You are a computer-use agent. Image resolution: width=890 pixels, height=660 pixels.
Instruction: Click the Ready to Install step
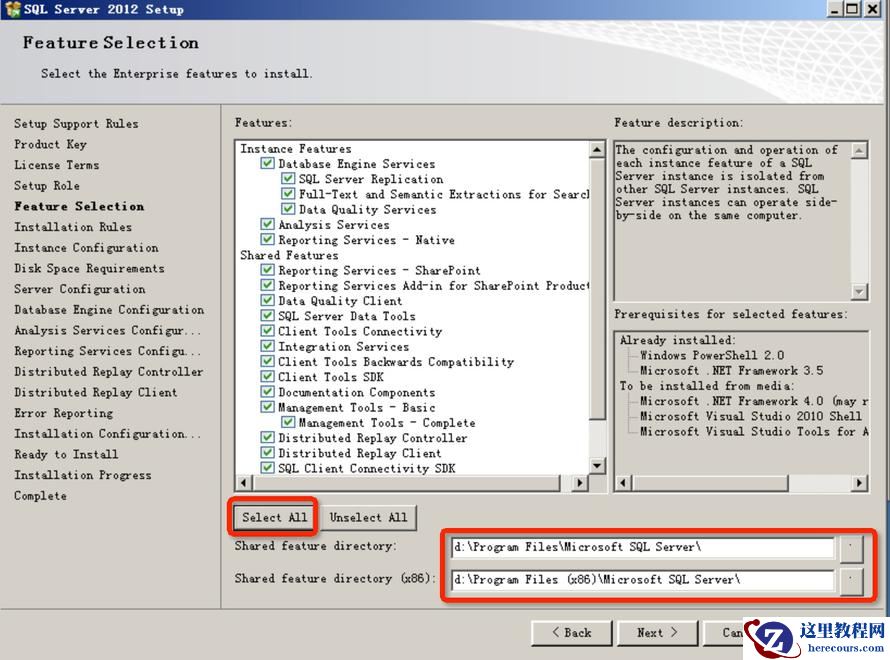[x=66, y=454]
